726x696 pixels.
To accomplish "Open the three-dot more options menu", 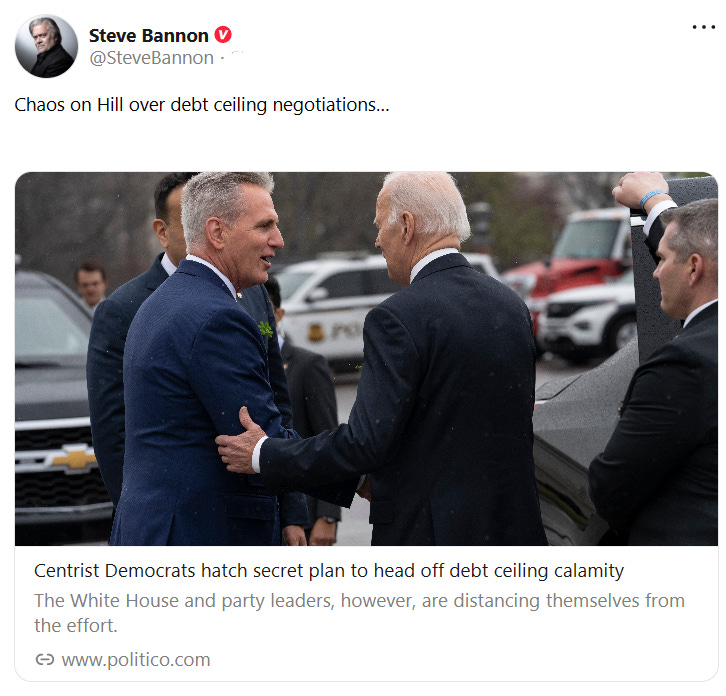I will [x=703, y=27].
